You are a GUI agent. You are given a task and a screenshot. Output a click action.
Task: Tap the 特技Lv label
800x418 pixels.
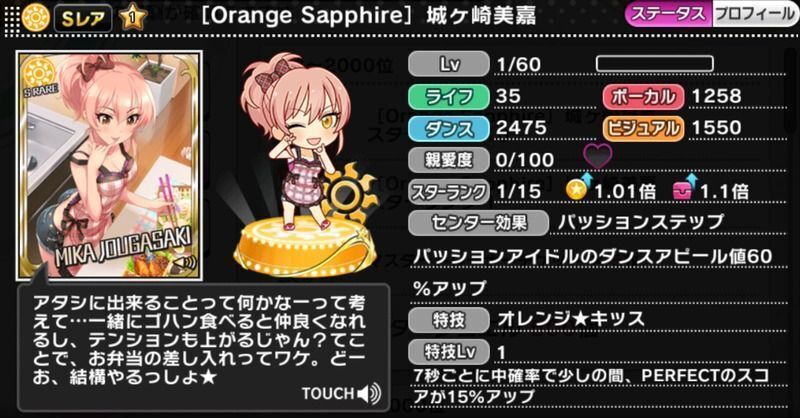click(x=449, y=352)
